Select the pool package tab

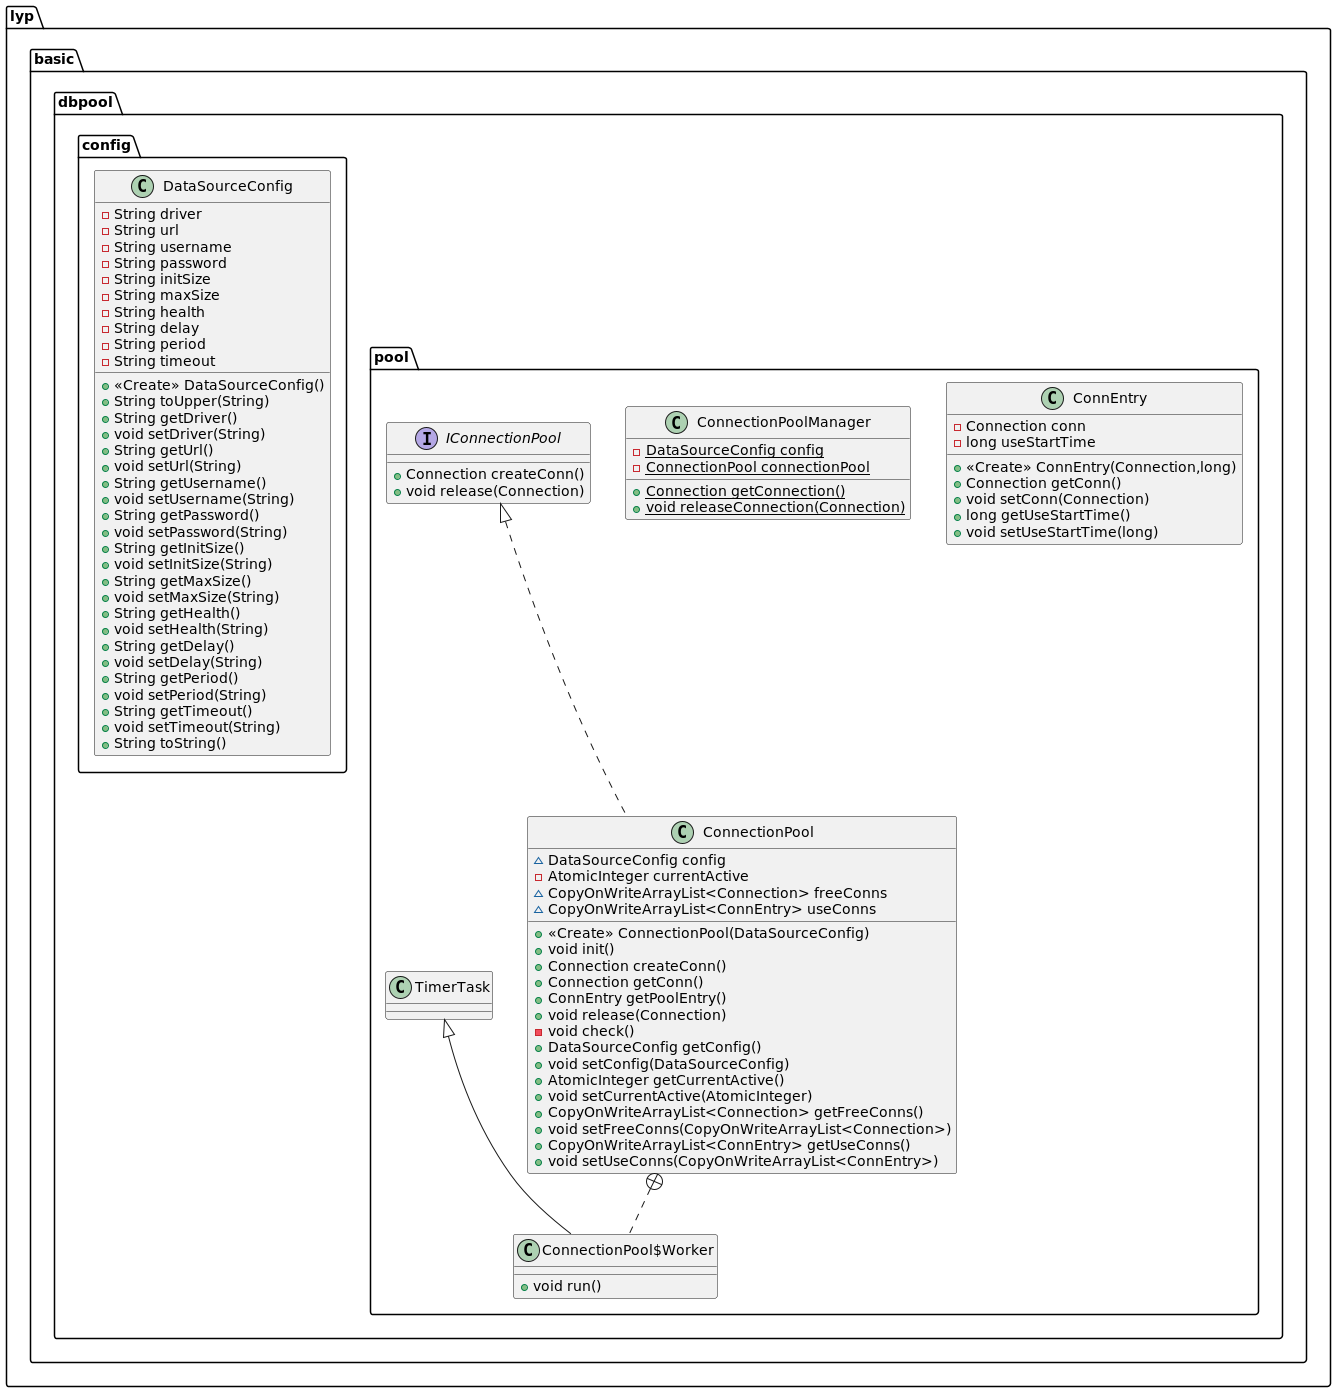[x=391, y=357]
